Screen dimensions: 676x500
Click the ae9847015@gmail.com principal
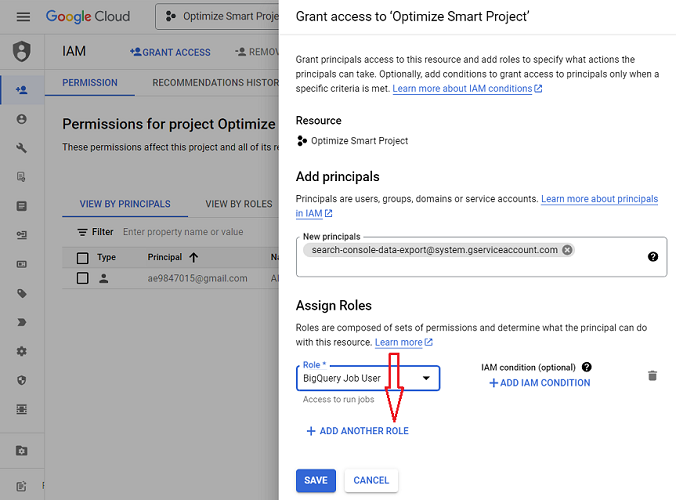(x=197, y=278)
